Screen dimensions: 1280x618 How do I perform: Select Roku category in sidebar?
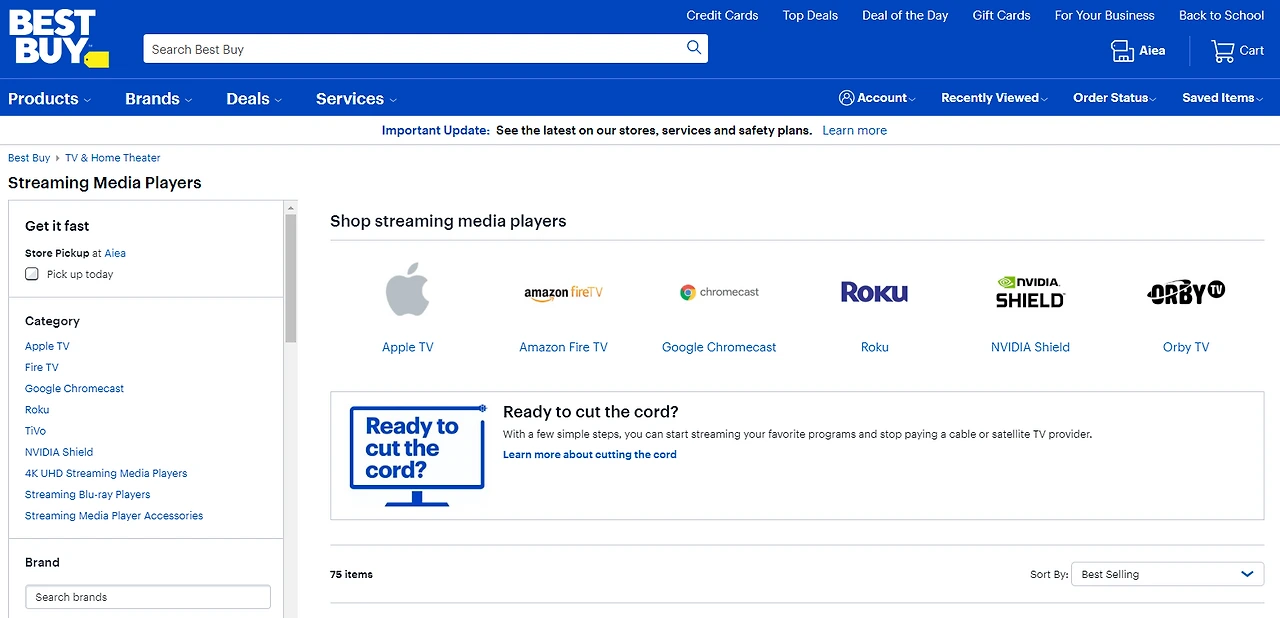37,410
